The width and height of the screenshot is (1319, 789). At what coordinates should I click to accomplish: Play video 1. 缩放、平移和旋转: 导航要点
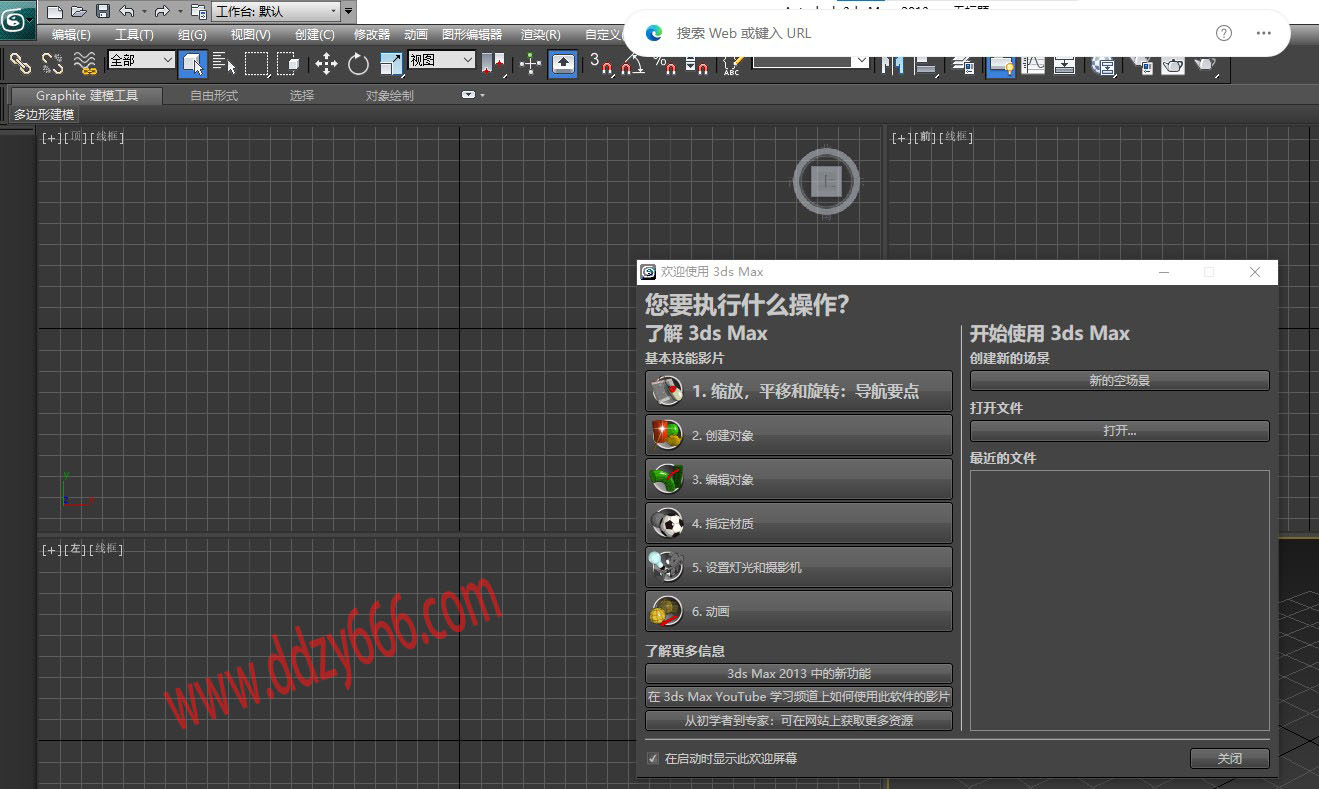pyautogui.click(x=799, y=391)
